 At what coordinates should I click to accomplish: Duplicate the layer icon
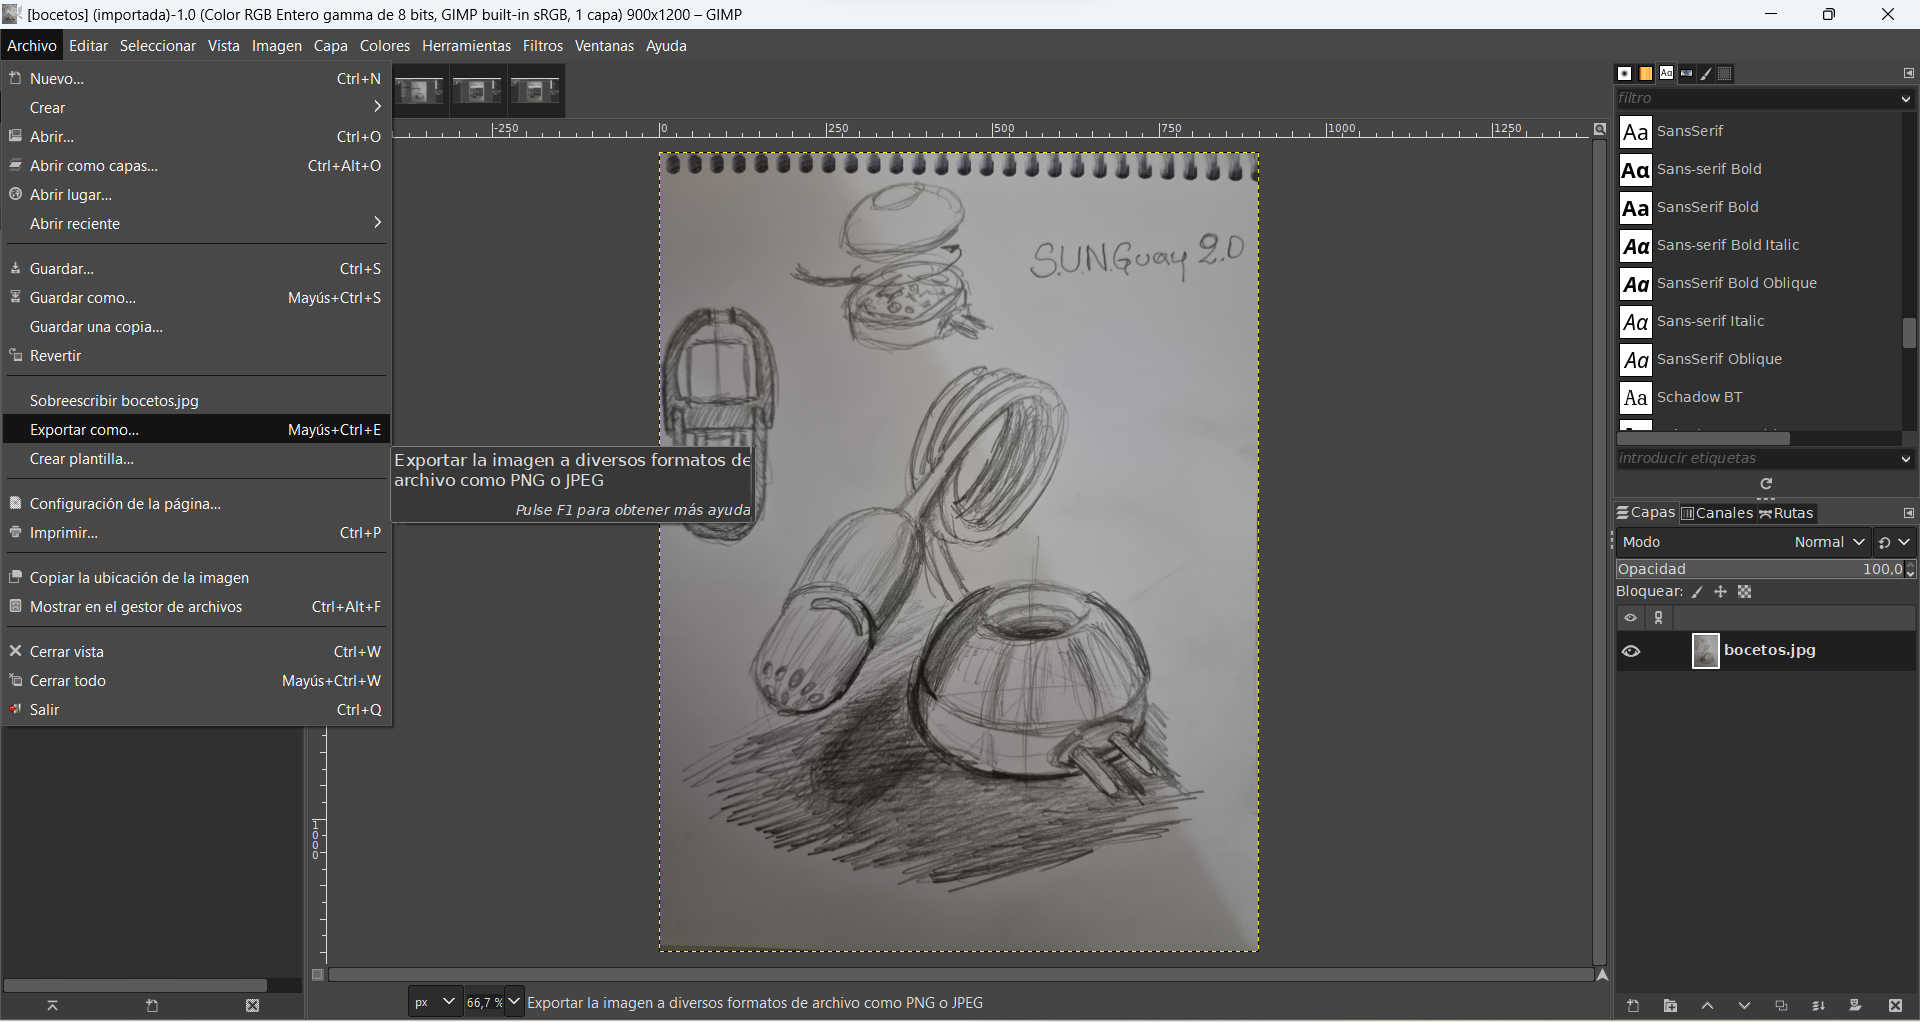click(x=1781, y=1006)
